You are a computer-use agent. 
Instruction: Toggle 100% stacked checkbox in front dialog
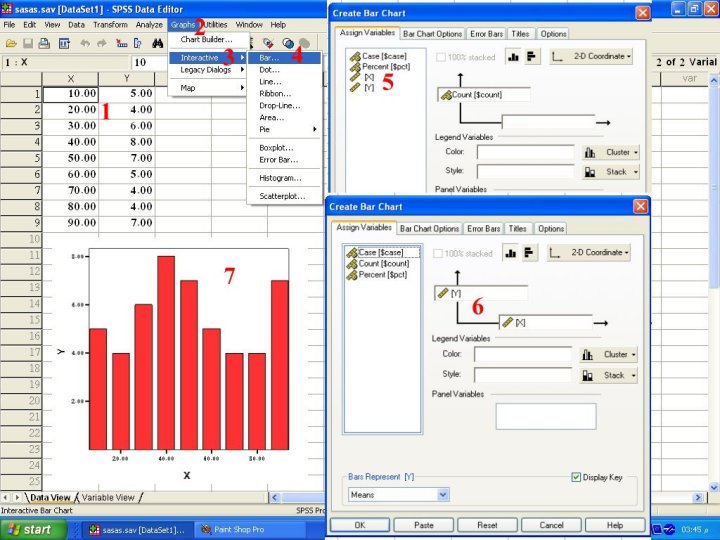point(438,253)
